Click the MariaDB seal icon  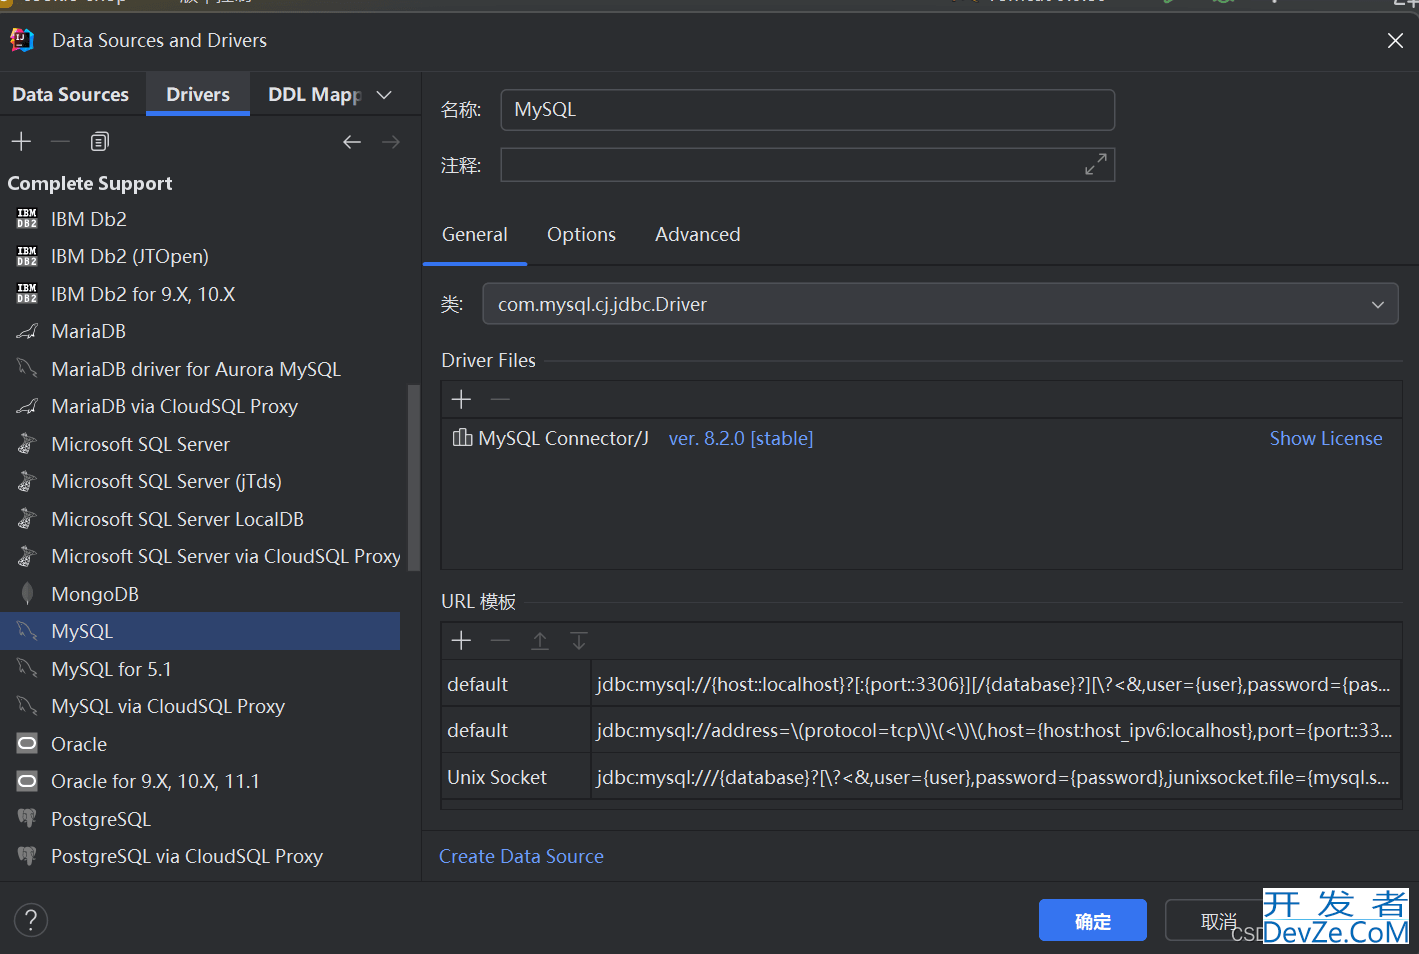tap(27, 331)
